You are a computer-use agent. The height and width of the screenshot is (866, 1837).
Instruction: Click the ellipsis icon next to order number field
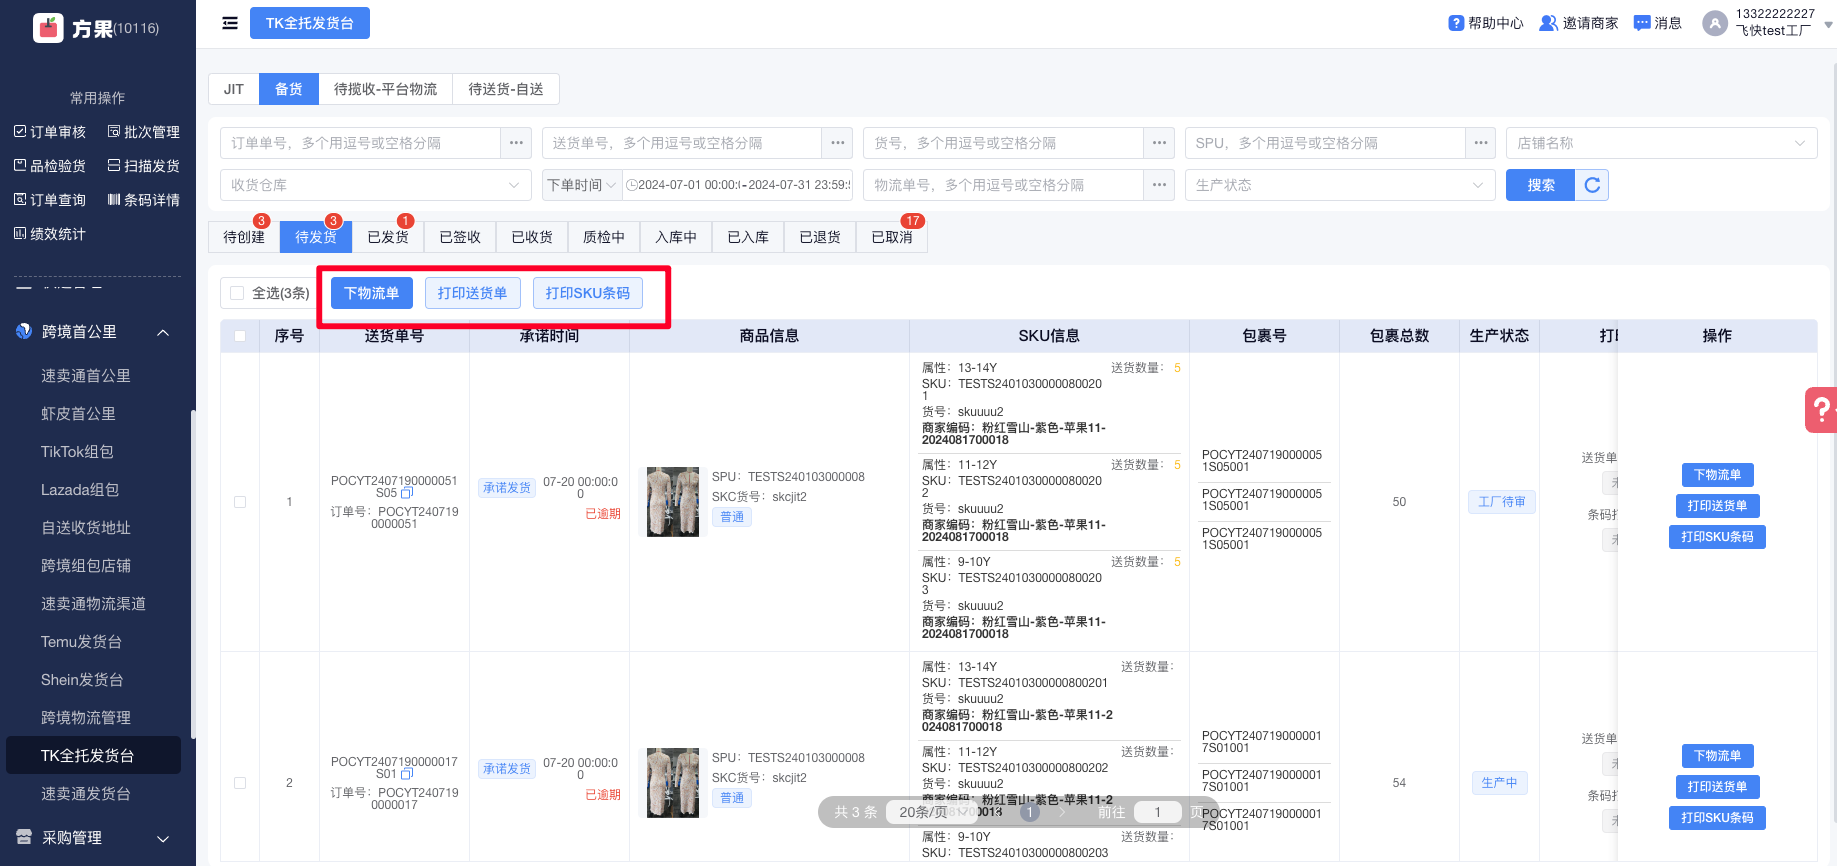point(516,143)
